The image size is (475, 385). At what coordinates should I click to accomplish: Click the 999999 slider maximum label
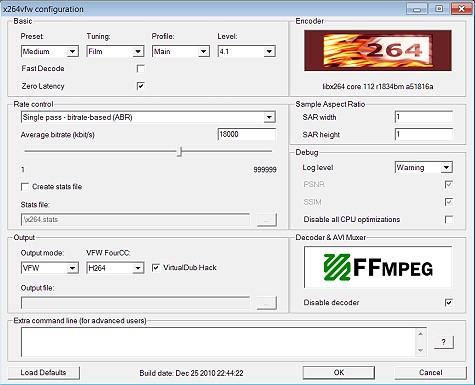tap(265, 170)
